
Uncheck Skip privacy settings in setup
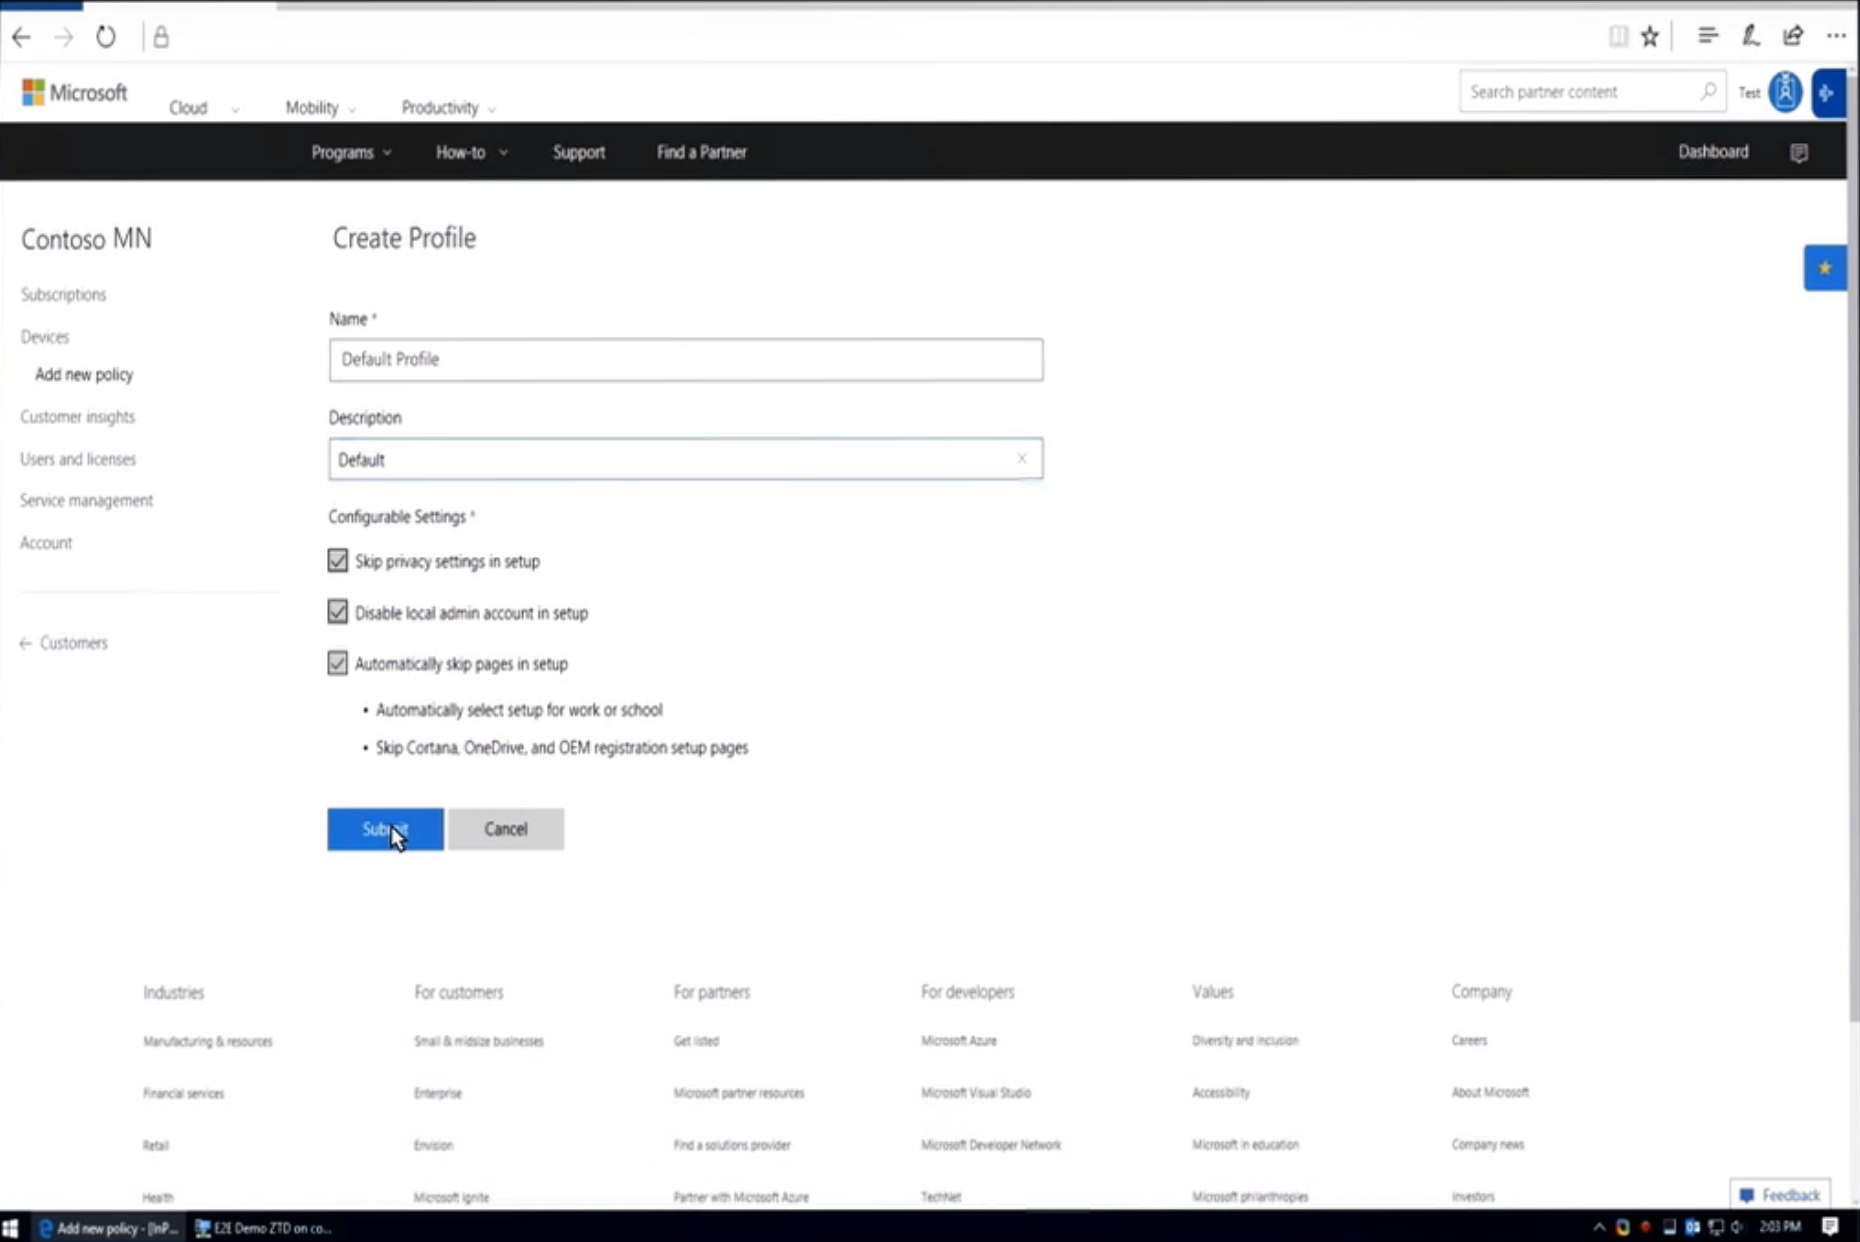click(337, 561)
